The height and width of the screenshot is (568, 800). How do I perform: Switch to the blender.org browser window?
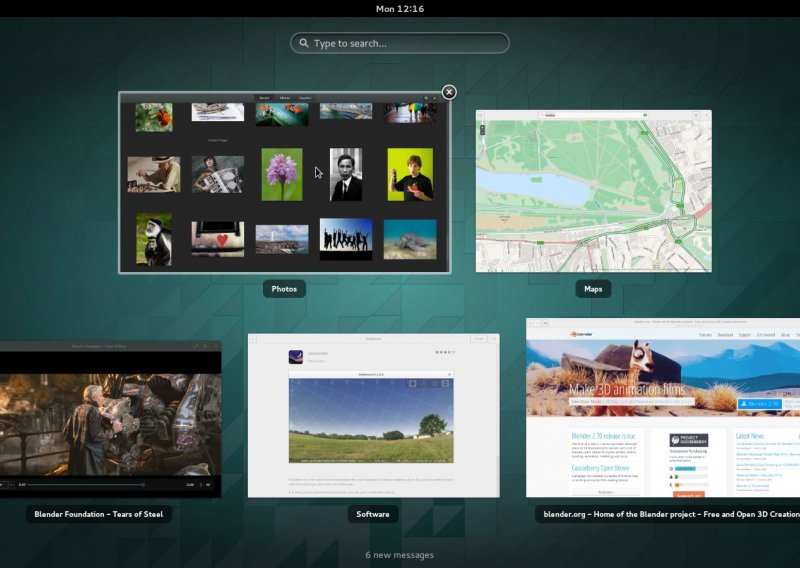[x=663, y=407]
